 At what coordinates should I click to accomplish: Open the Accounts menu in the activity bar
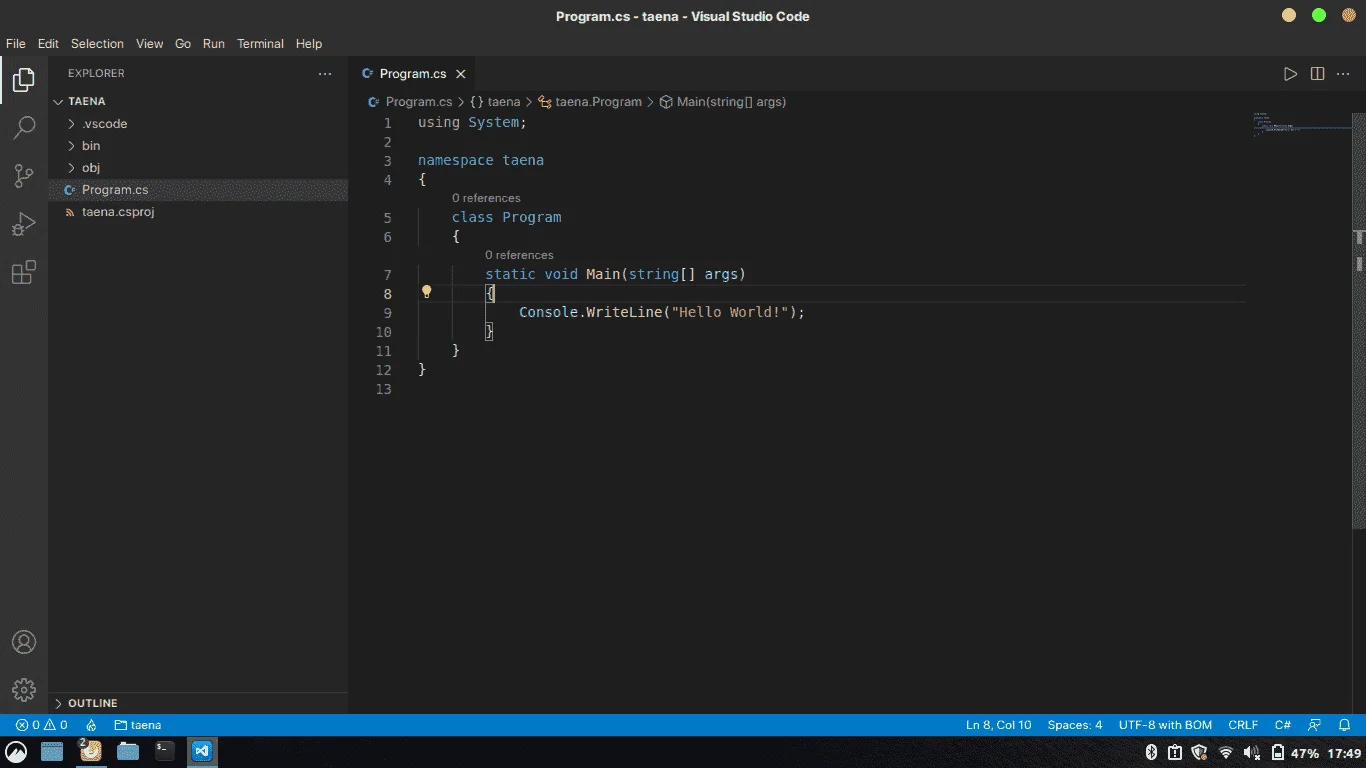click(x=24, y=642)
